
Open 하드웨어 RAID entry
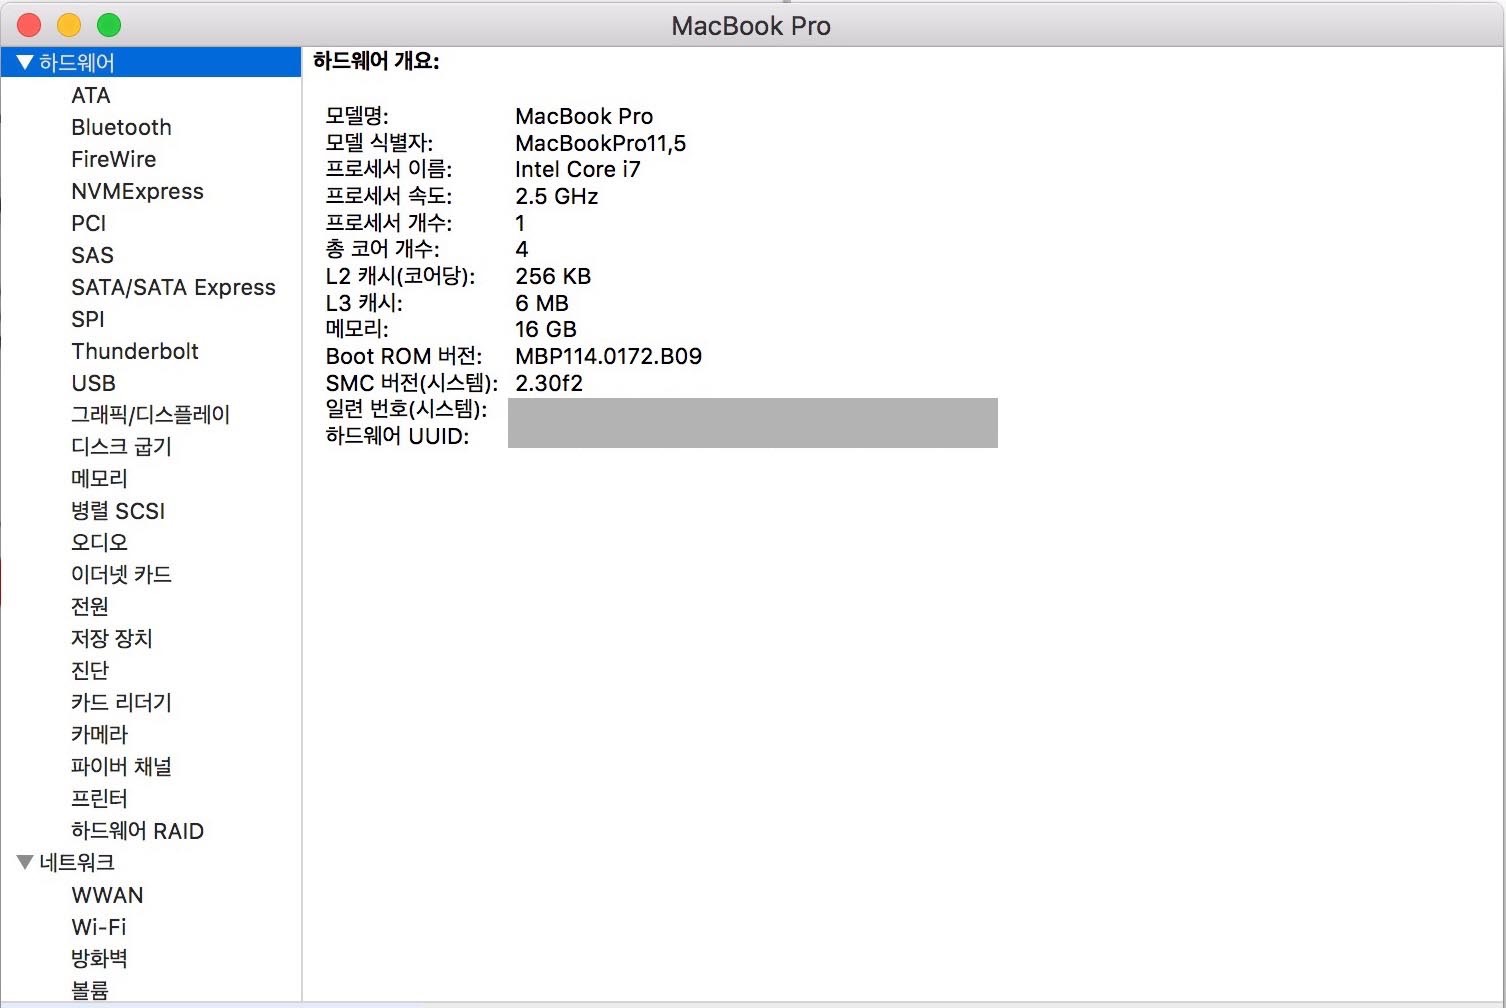point(137,831)
